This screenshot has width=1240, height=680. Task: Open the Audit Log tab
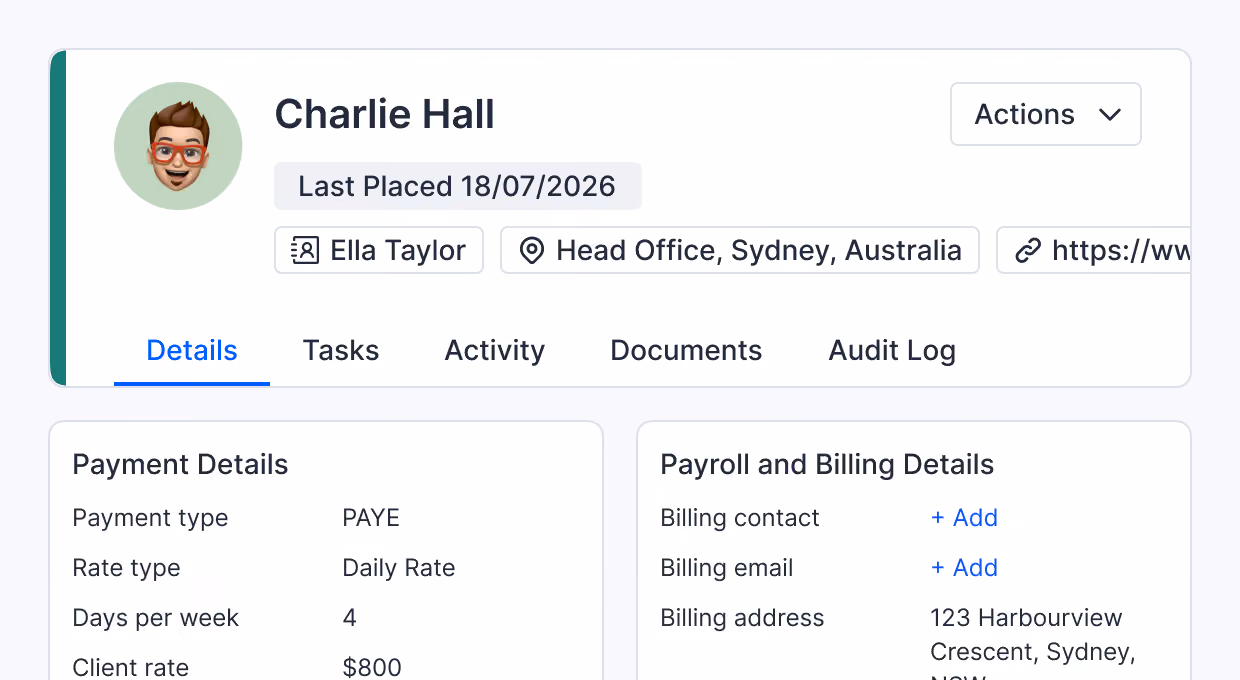892,351
